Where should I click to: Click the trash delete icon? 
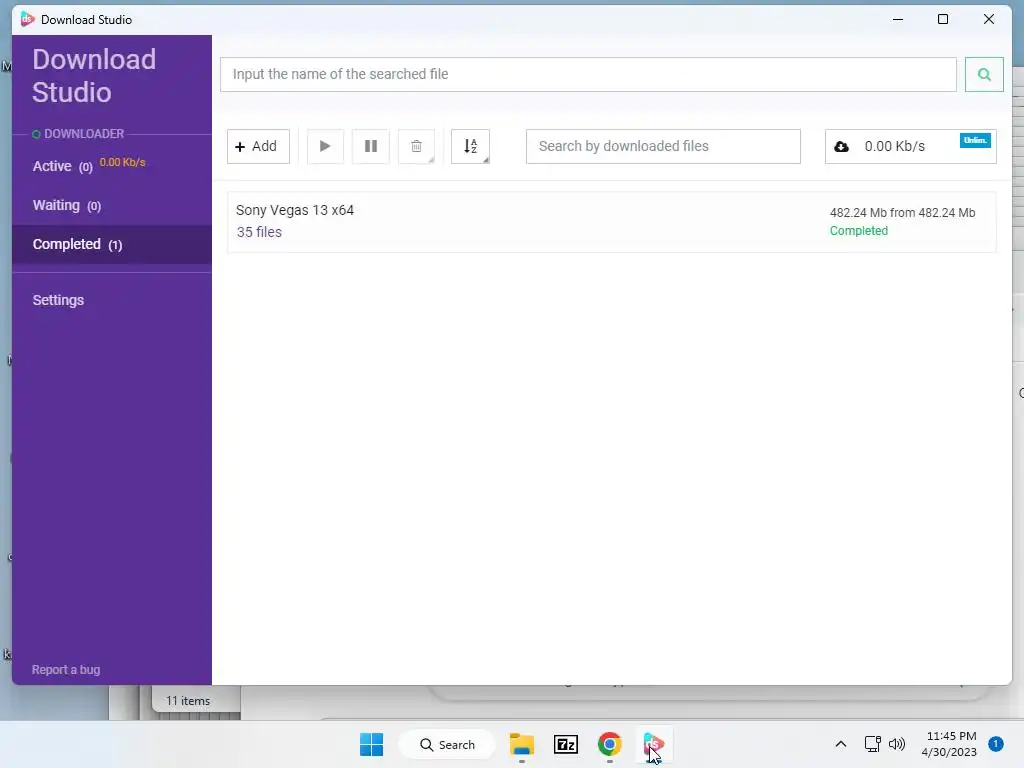click(416, 146)
